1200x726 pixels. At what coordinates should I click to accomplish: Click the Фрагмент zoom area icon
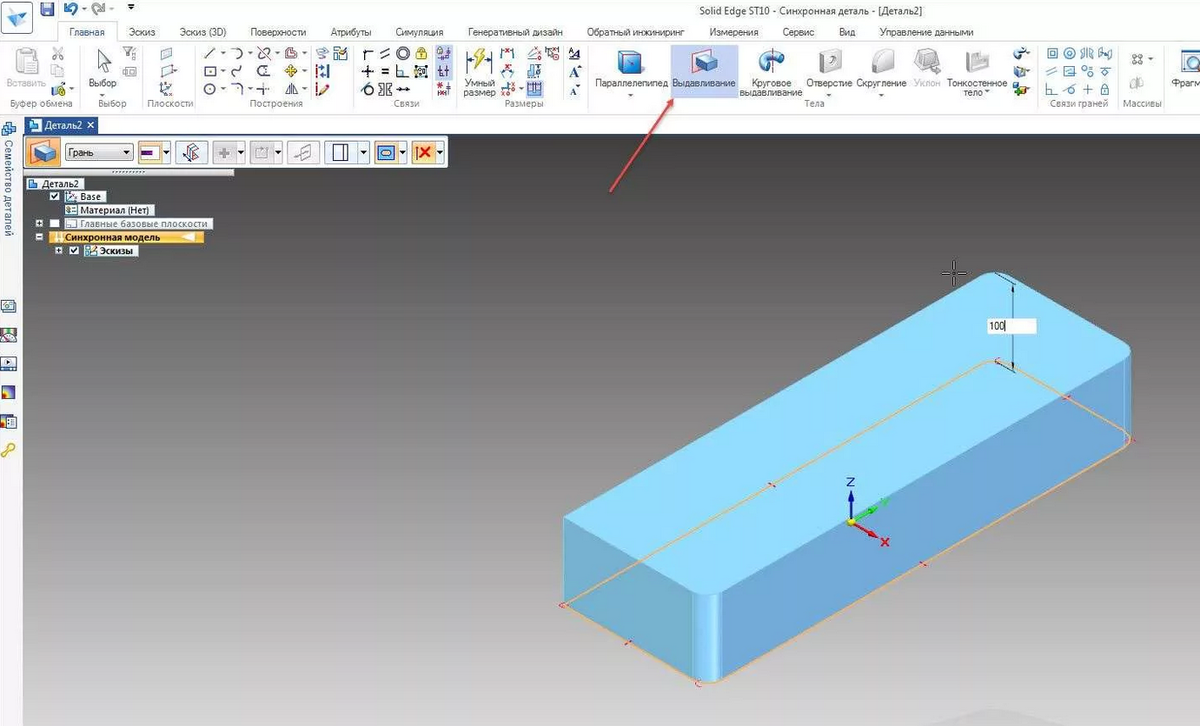[1186, 68]
